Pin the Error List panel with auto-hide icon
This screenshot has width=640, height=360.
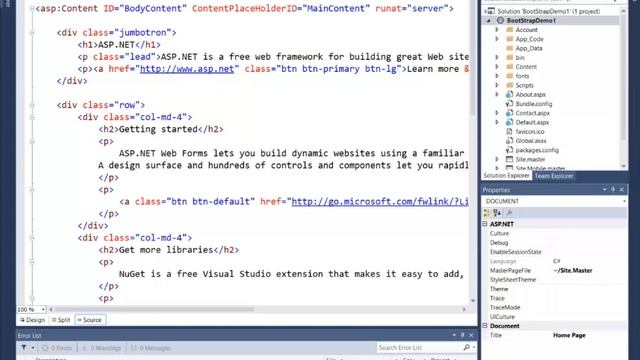coord(462,335)
